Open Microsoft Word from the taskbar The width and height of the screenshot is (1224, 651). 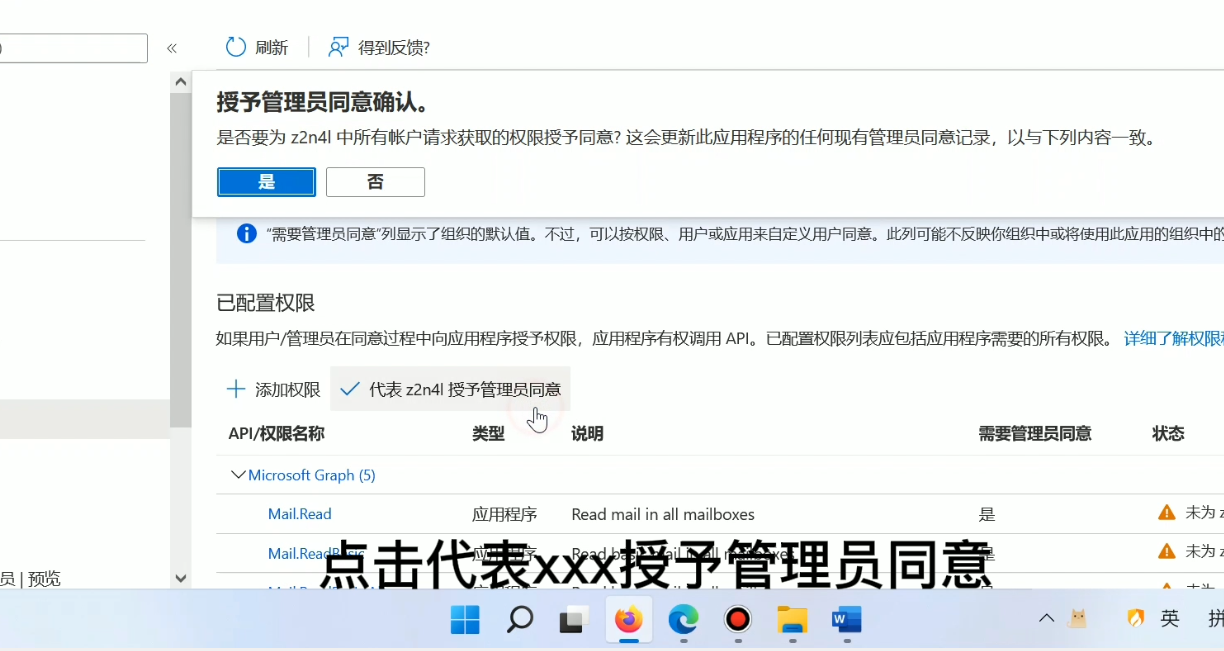[x=846, y=620]
